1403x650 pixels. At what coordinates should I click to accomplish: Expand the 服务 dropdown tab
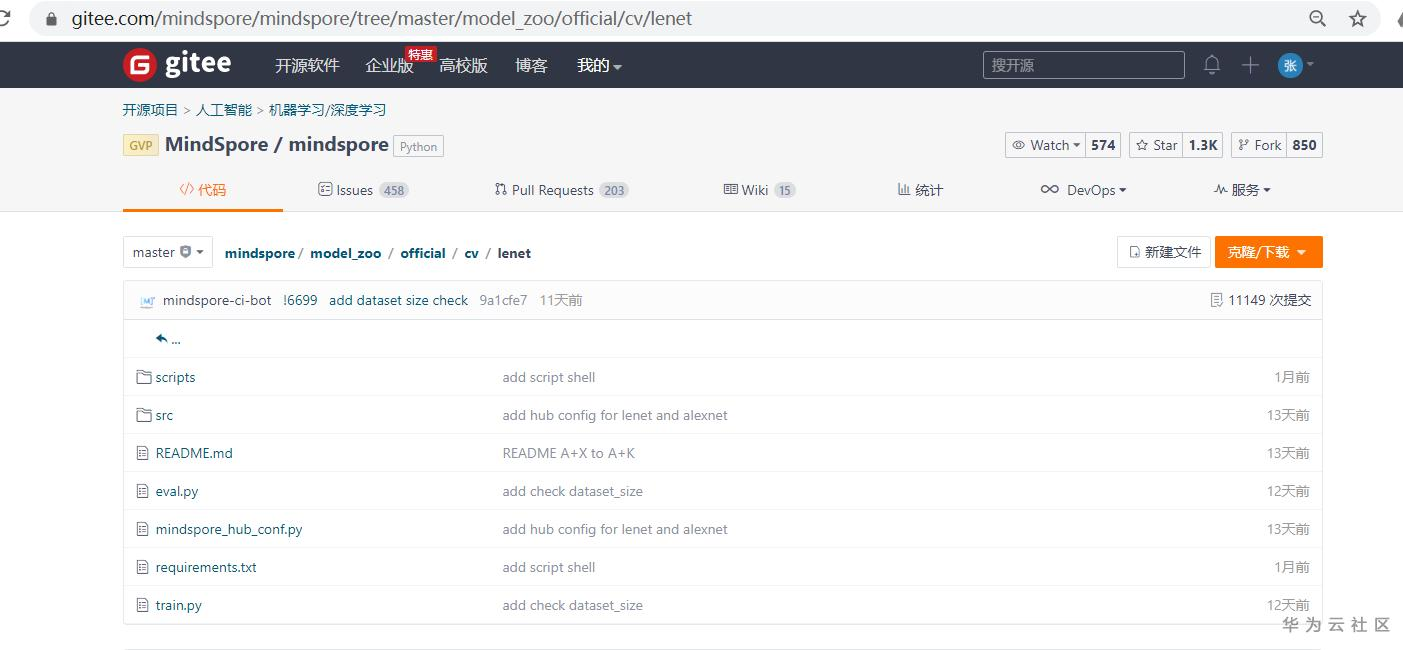pos(1242,190)
